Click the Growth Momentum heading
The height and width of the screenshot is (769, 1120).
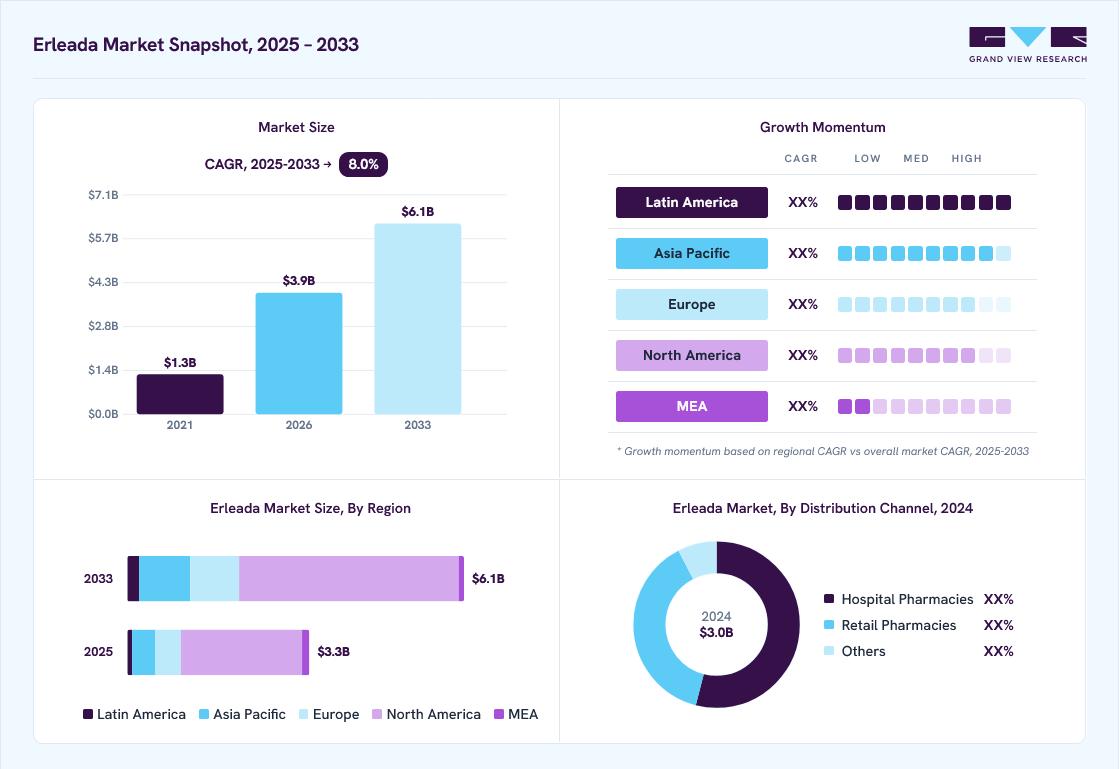pyautogui.click(x=823, y=127)
